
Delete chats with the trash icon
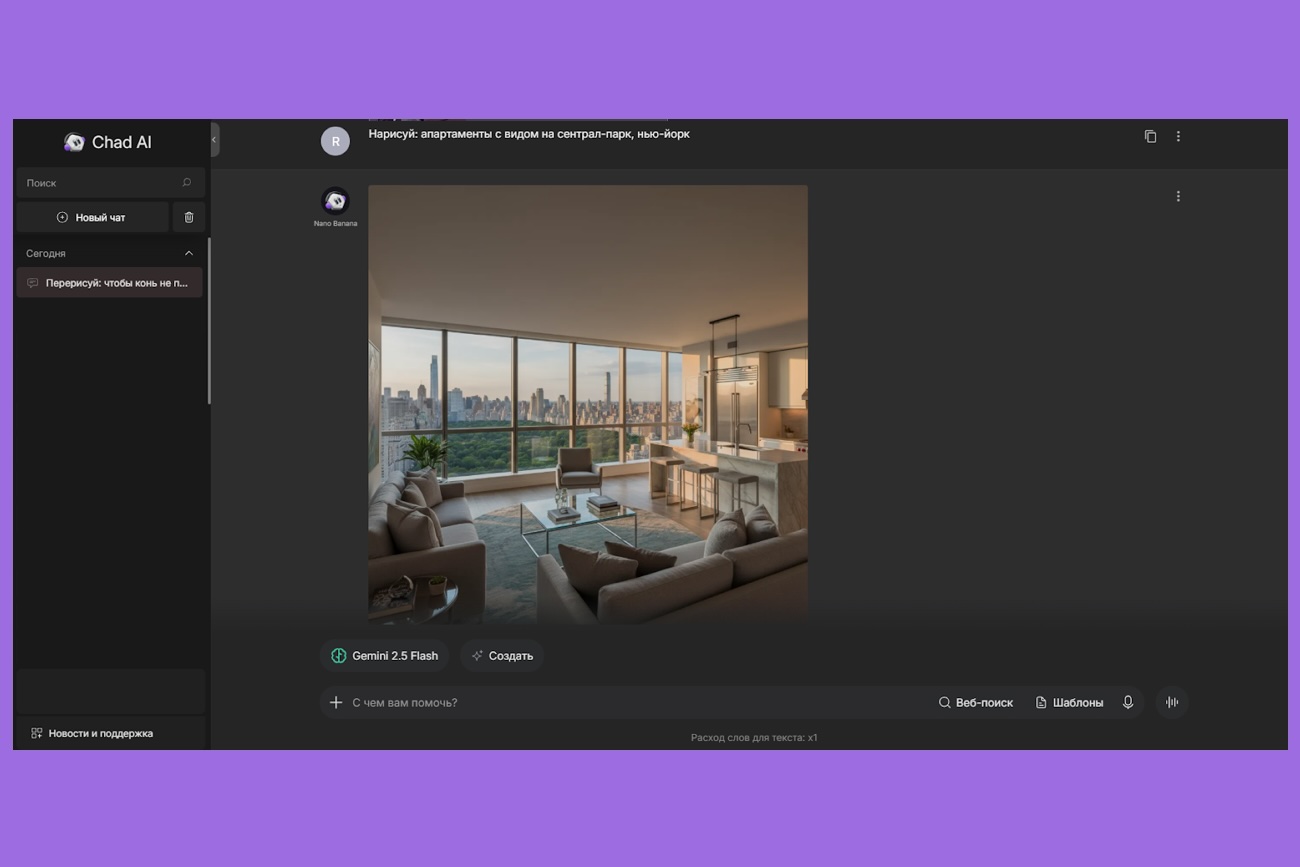pos(189,217)
